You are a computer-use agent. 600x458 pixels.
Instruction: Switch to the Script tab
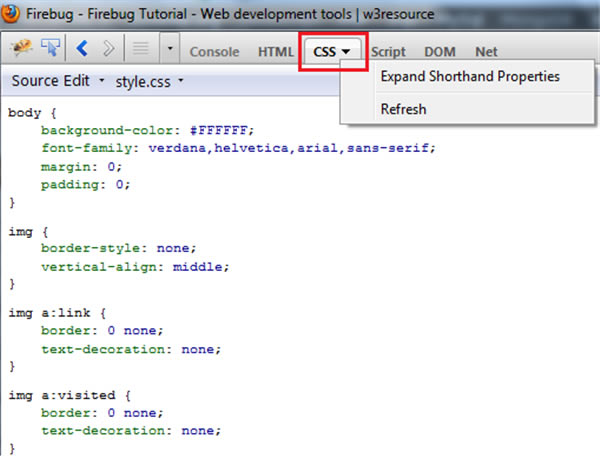pos(388,52)
